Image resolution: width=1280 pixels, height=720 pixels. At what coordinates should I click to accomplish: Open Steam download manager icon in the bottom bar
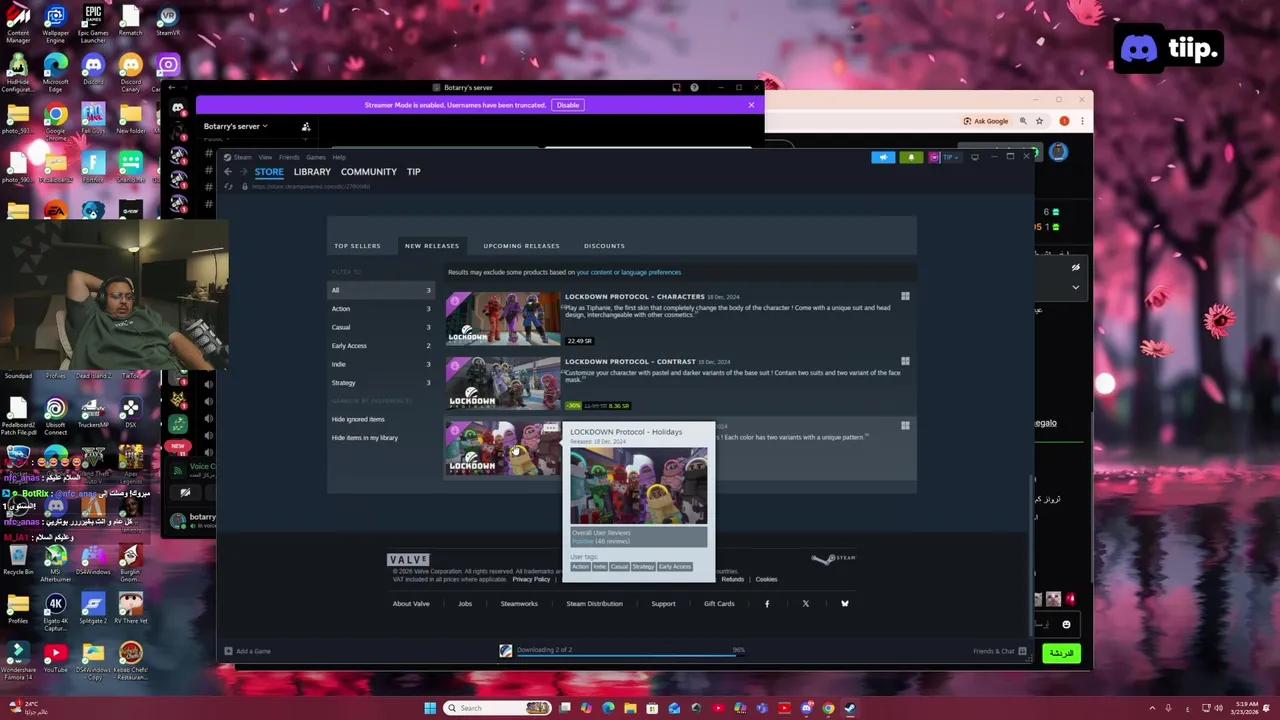506,651
